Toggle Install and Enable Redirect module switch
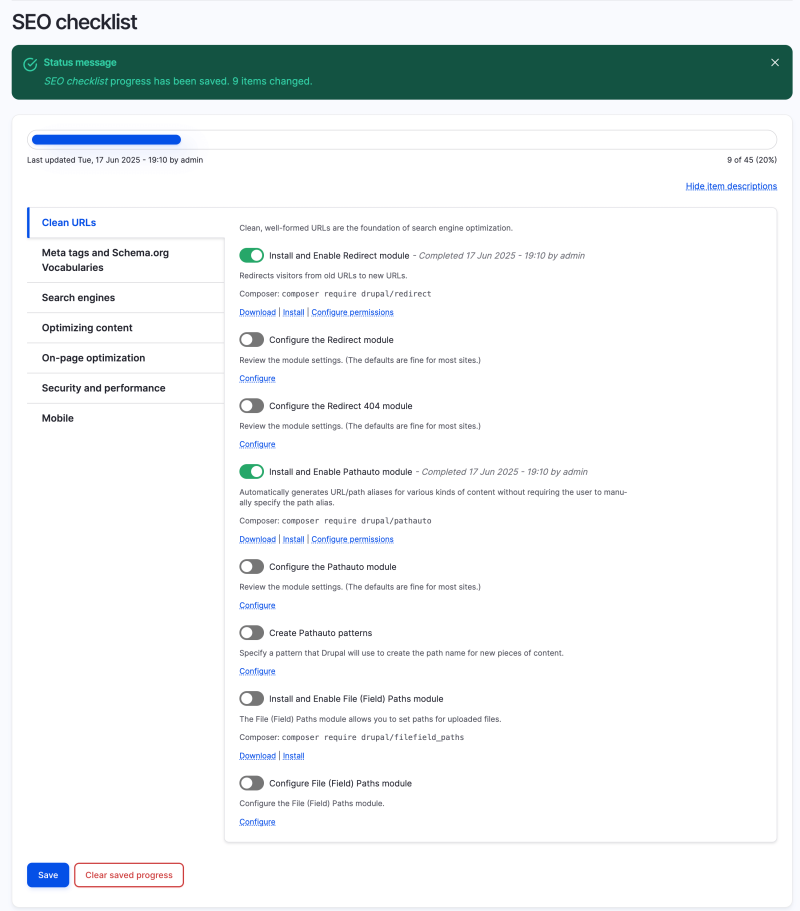The width and height of the screenshot is (800, 911). pyautogui.click(x=252, y=256)
